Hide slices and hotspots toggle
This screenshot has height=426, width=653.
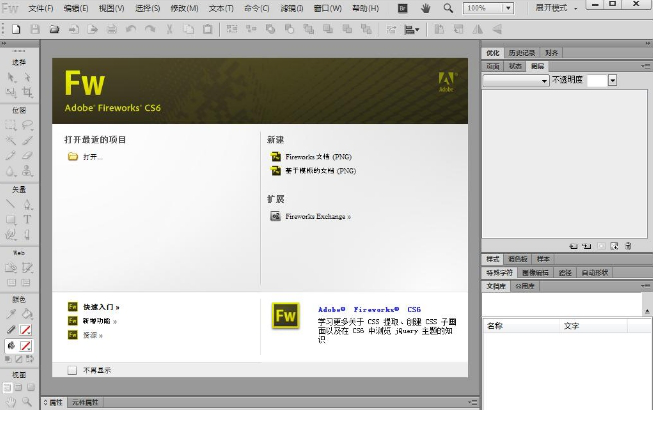coord(11,283)
